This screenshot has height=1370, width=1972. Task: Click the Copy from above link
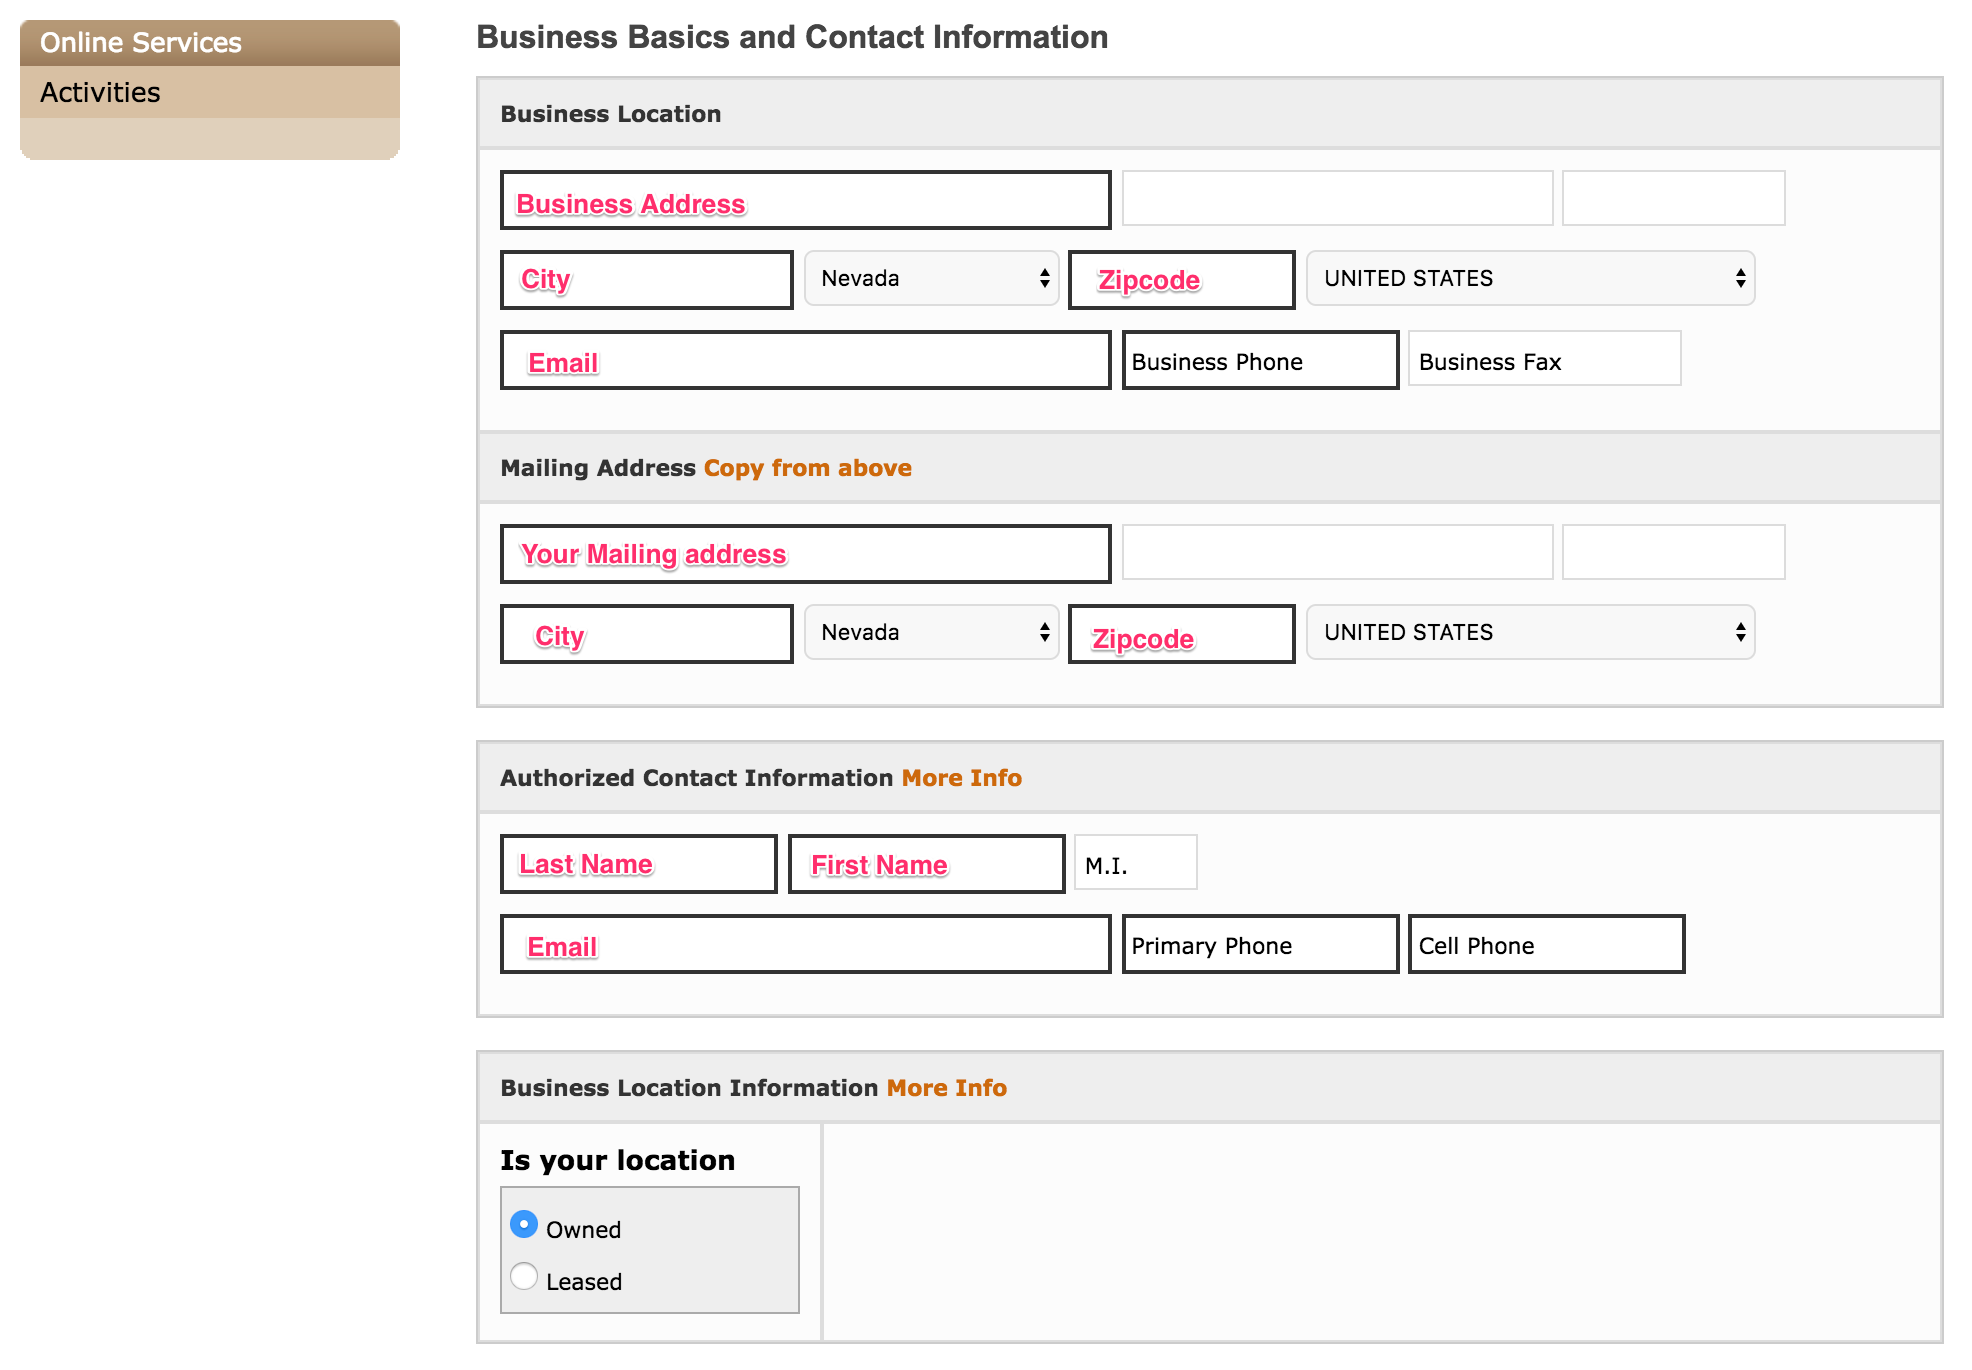[x=808, y=468]
